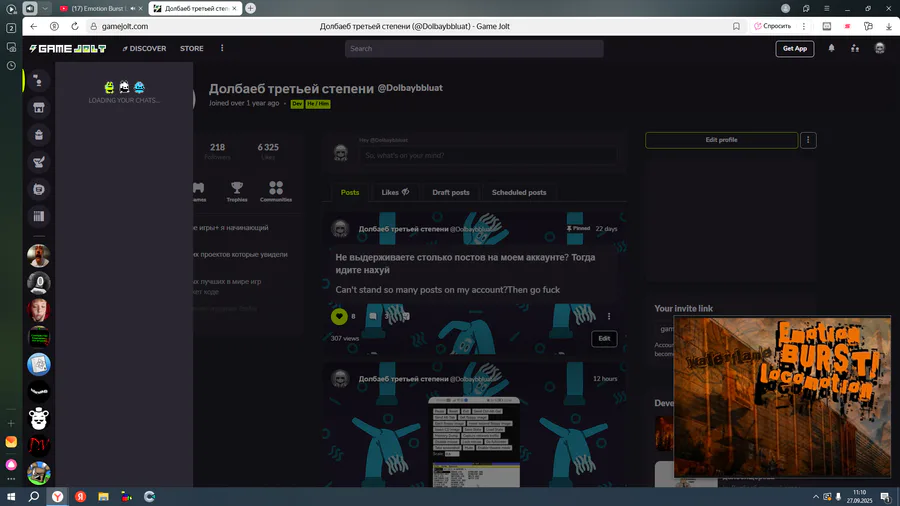Open a new browser tab

click(x=250, y=9)
